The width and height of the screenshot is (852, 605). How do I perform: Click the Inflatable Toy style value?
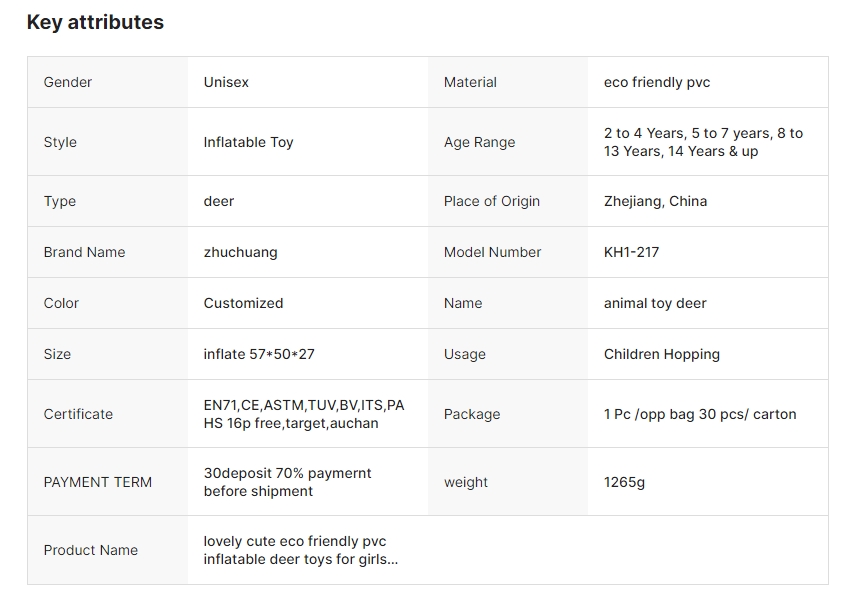(248, 142)
